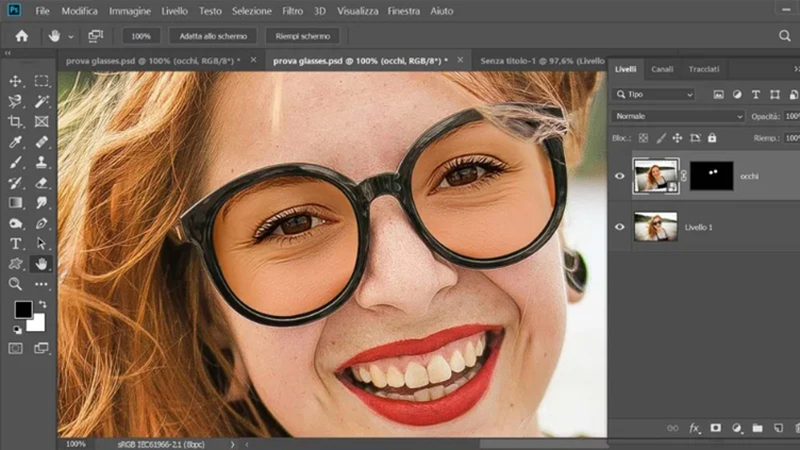Select the Smudge tool
Screen dimensions: 800x450
coord(41,203)
